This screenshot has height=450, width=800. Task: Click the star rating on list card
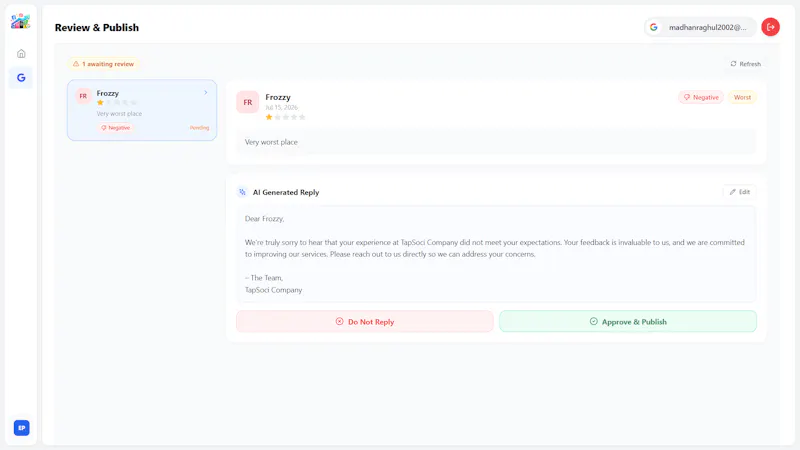pyautogui.click(x=117, y=103)
